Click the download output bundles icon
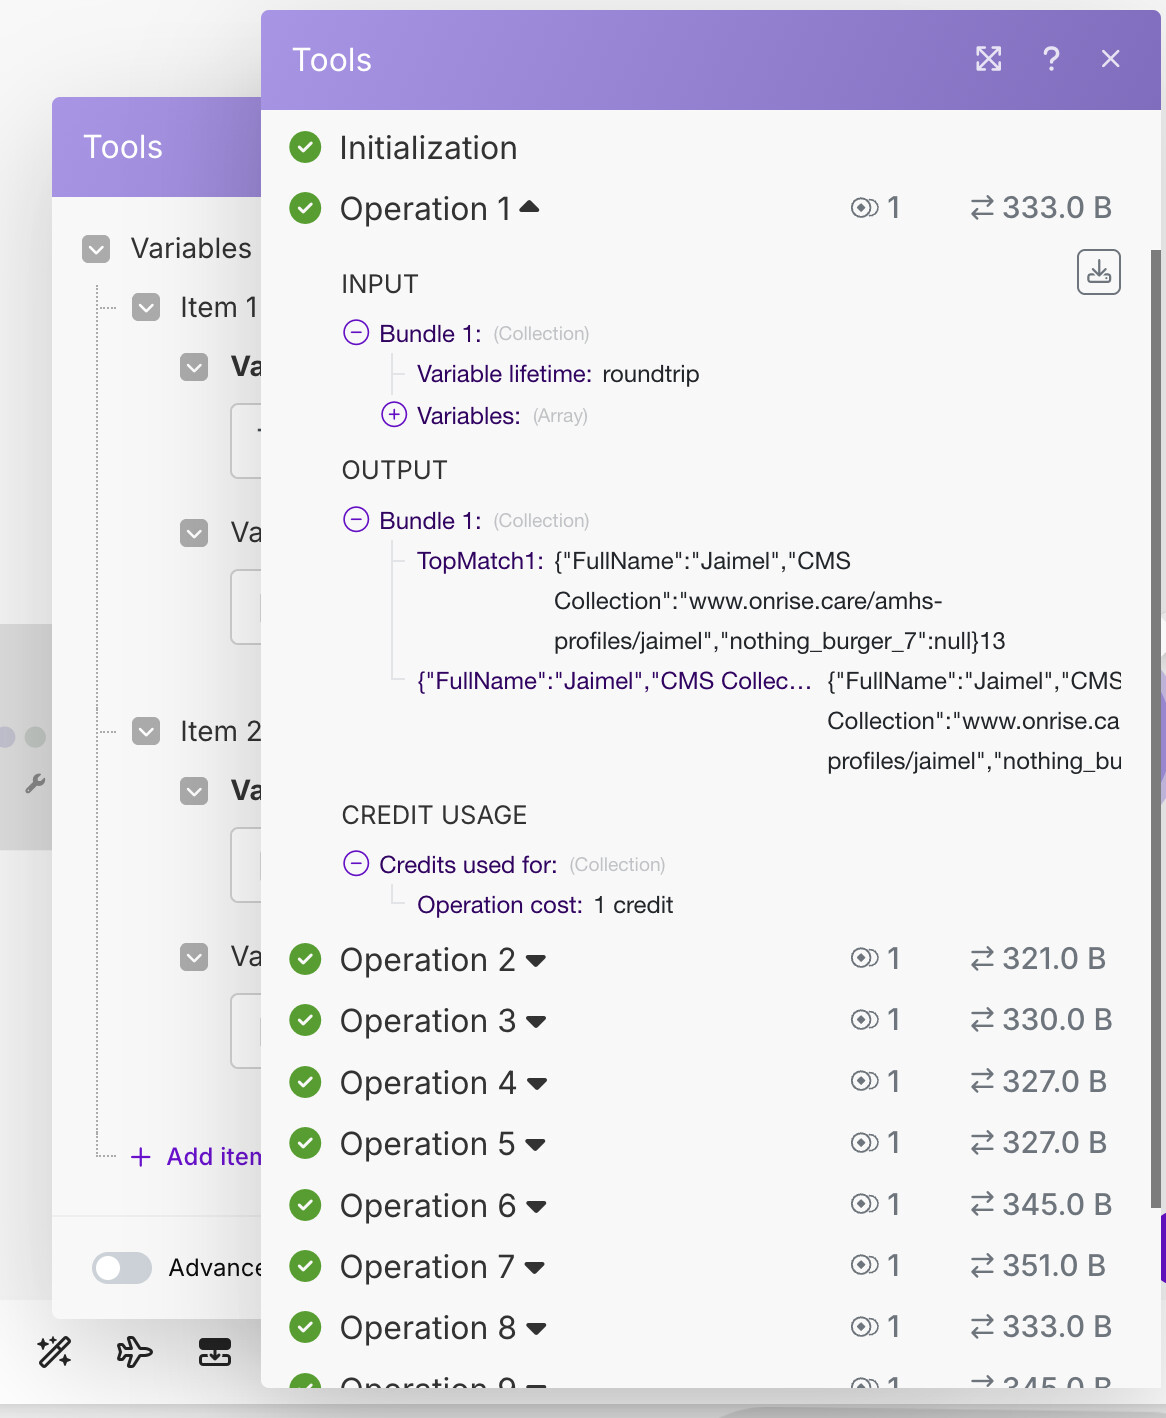The image size is (1166, 1418). click(x=1098, y=272)
